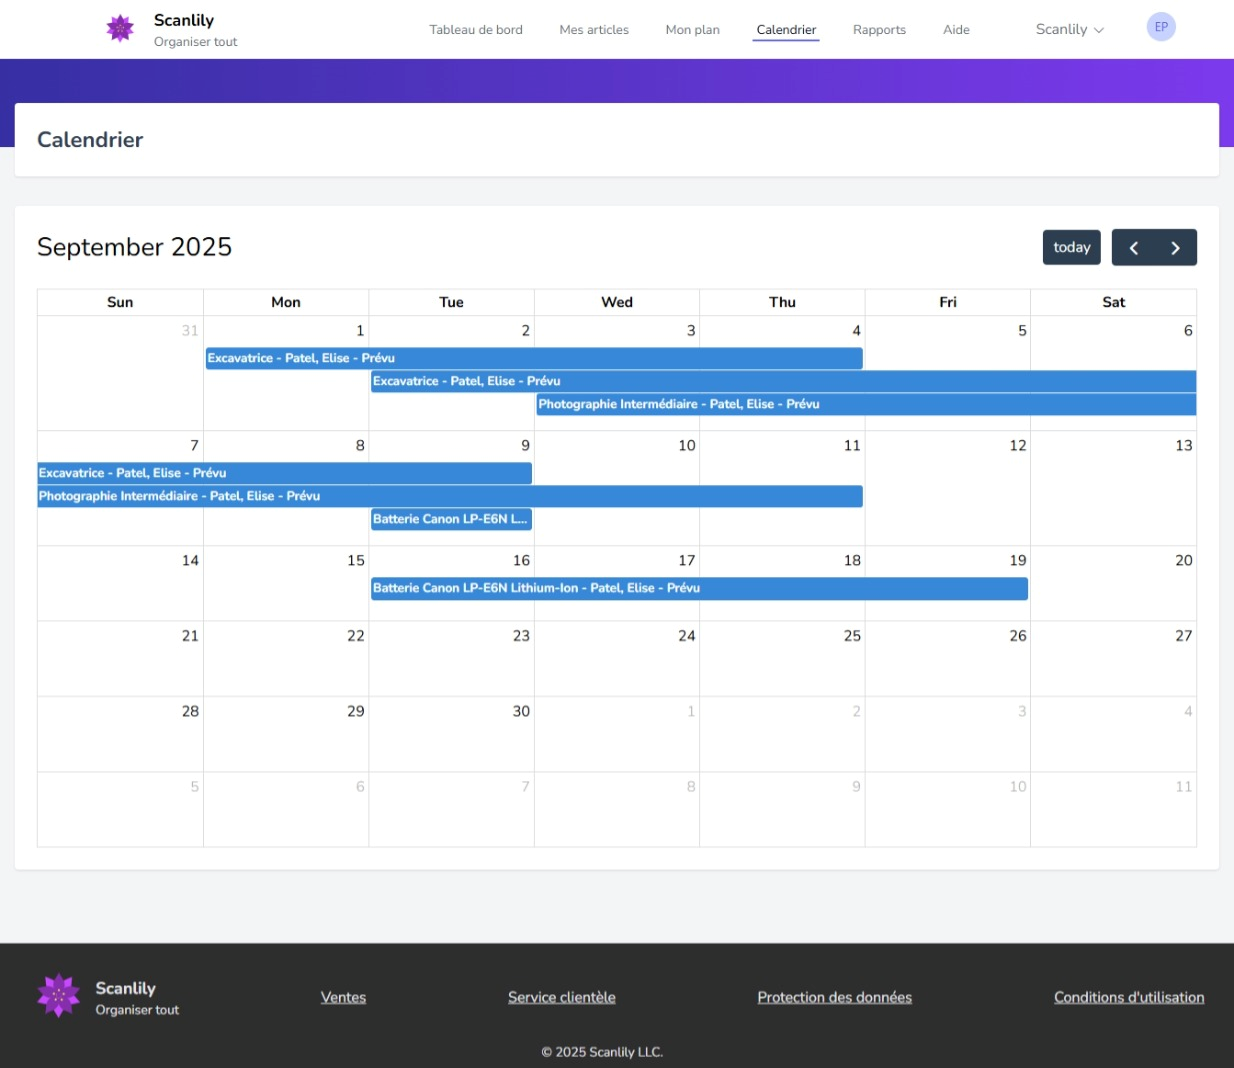Open the Mon plan page
Viewport: 1234px width, 1068px height.
click(x=692, y=29)
